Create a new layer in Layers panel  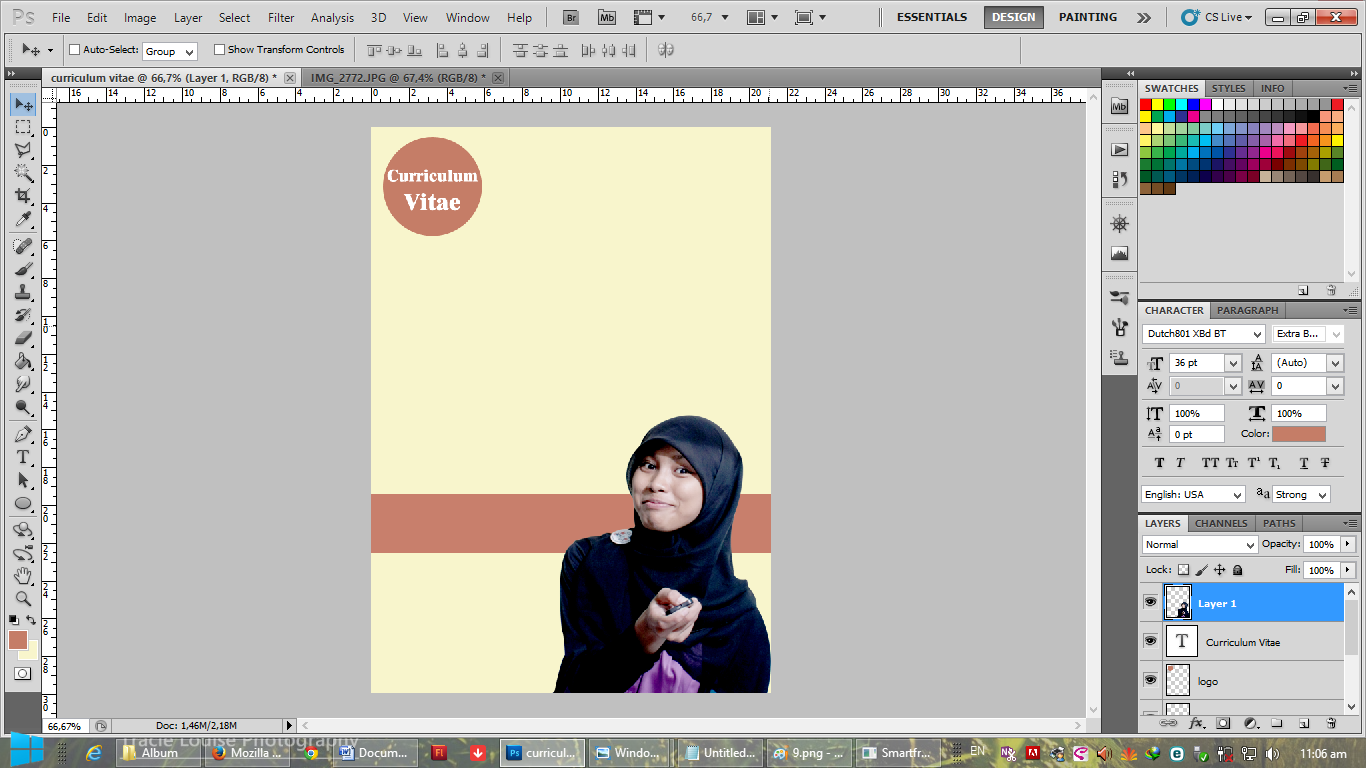pos(1304,722)
